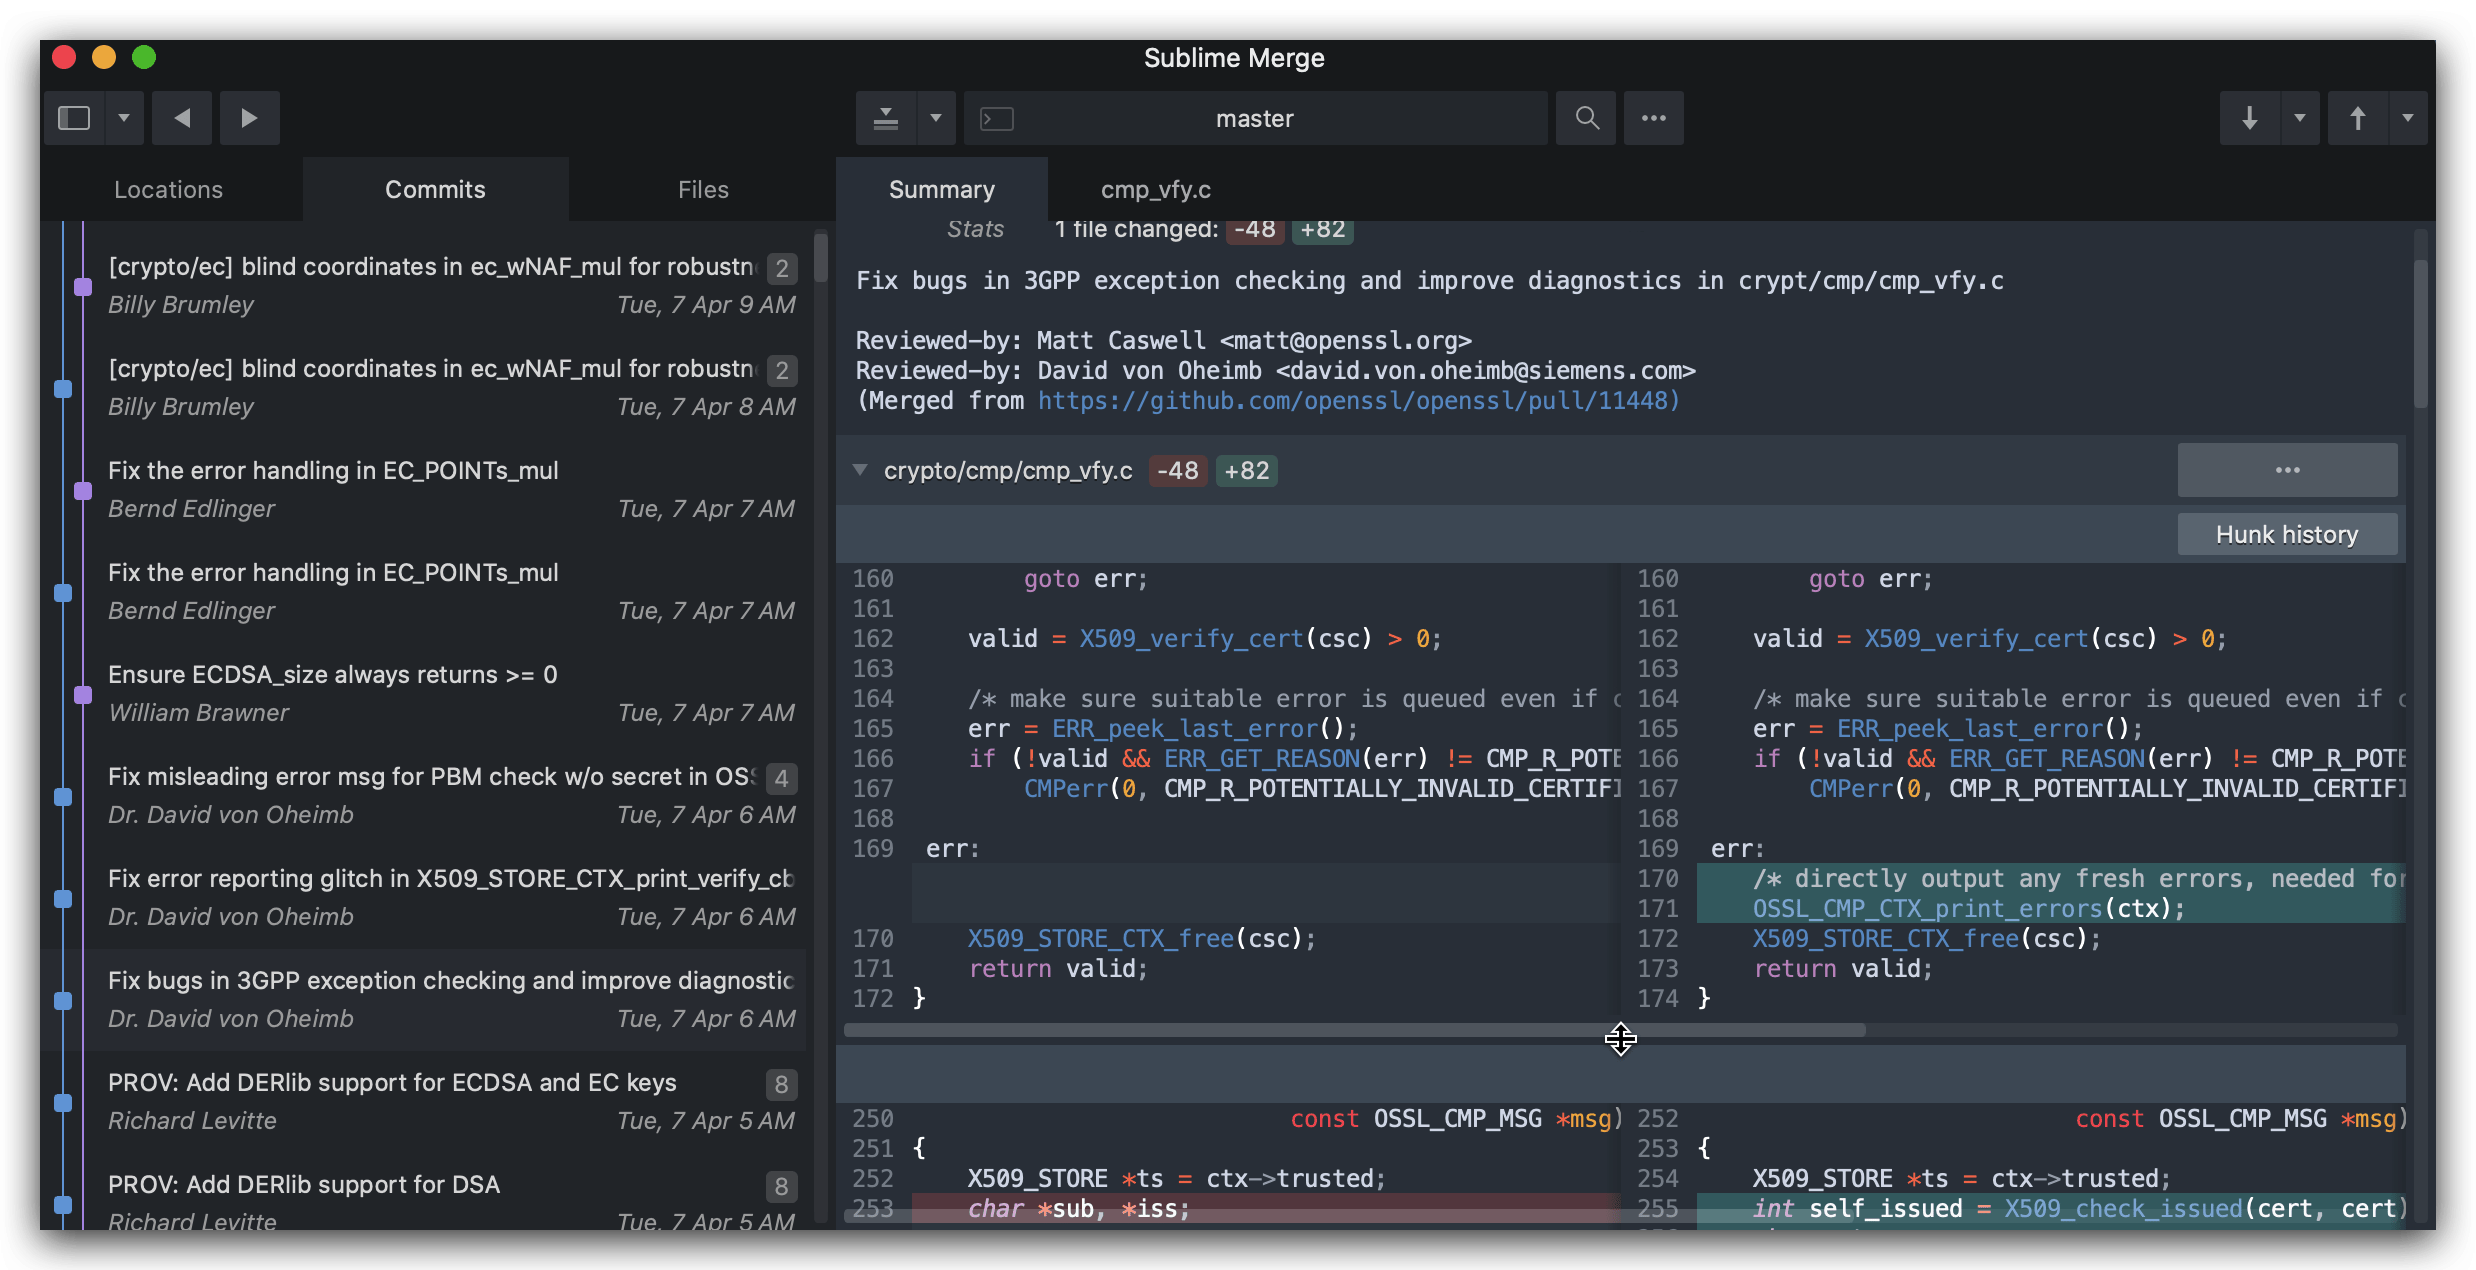
Task: Click the pull down-arrow icon
Action: click(2249, 118)
